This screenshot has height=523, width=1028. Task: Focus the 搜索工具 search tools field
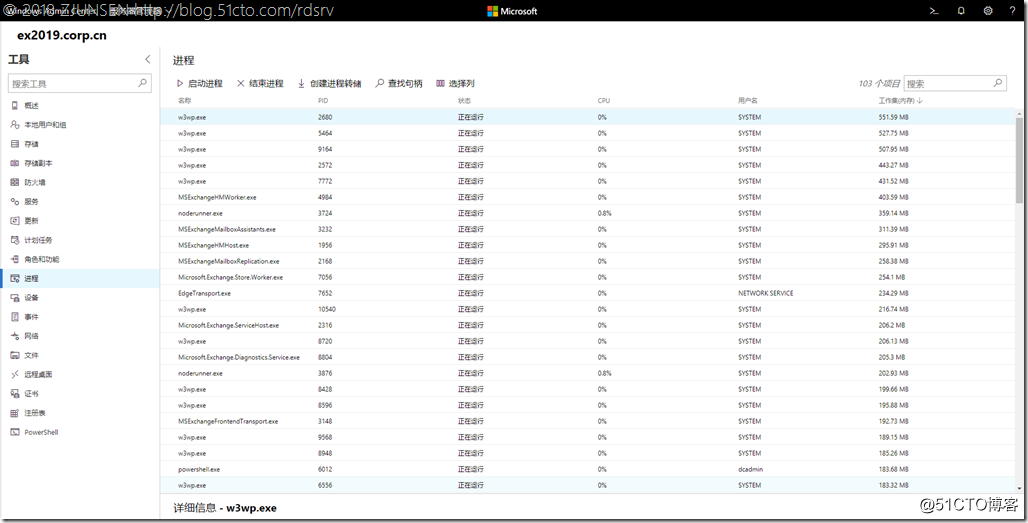pos(79,83)
